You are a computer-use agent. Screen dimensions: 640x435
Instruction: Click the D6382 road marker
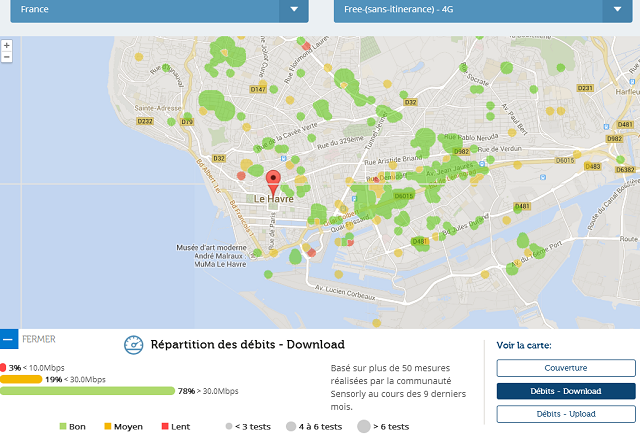point(625,169)
